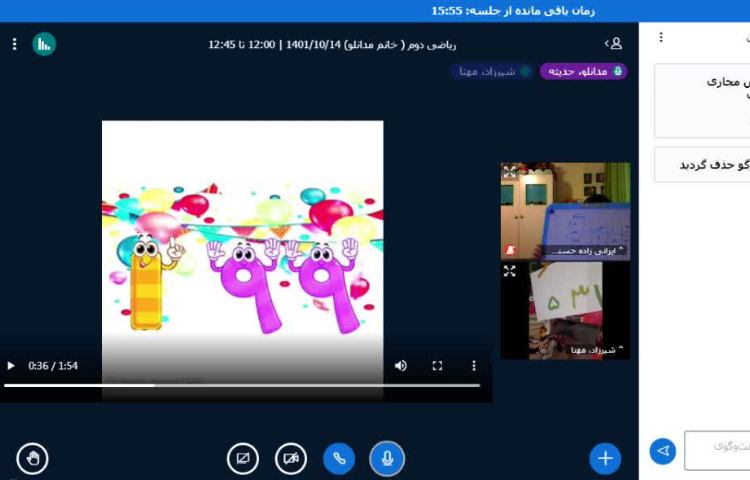Mute the microphone button
Image resolution: width=750 pixels, height=480 pixels.
(387, 459)
